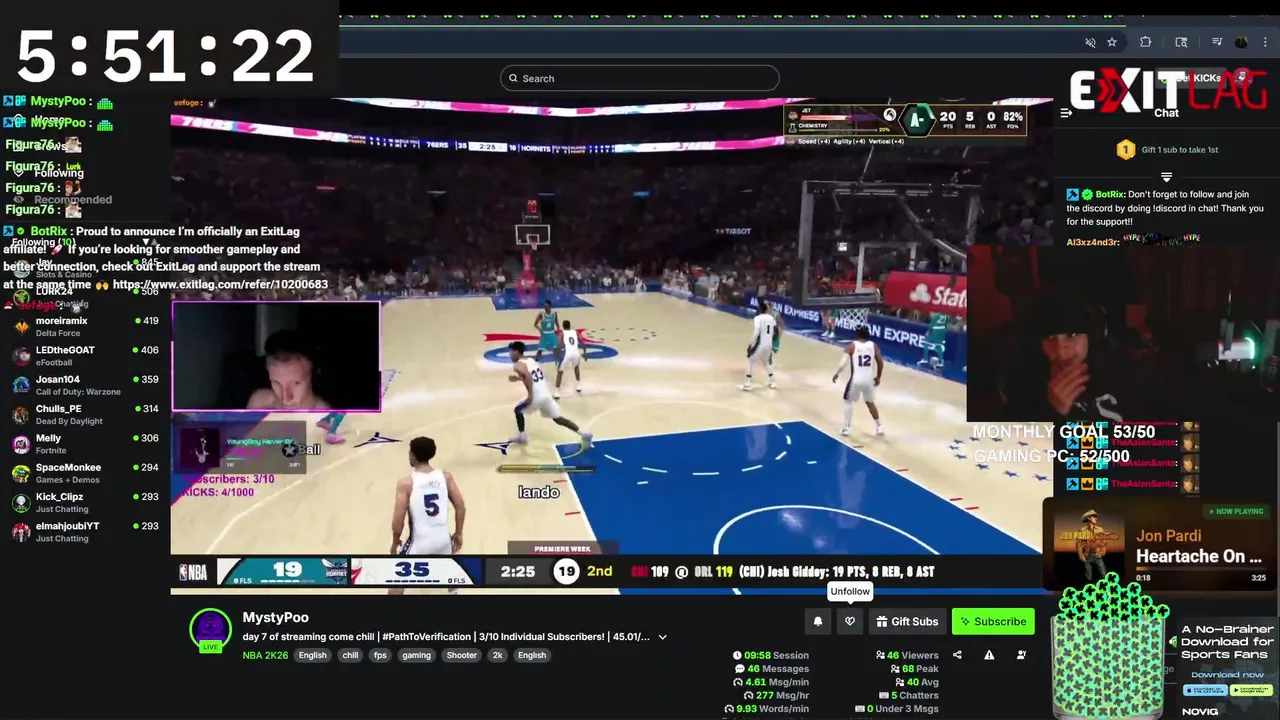Image resolution: width=1280 pixels, height=720 pixels.
Task: Open the browser extensions puzzle icon
Action: click(1146, 42)
